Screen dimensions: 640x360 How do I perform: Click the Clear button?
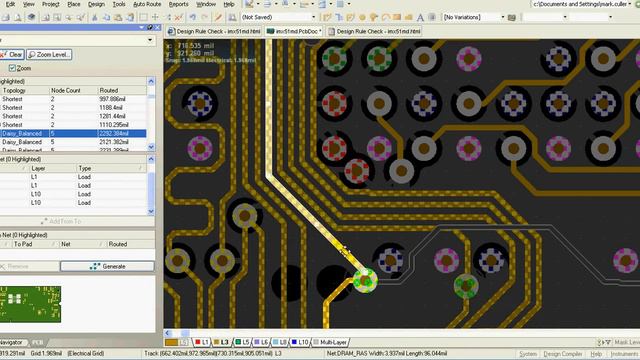[x=12, y=54]
